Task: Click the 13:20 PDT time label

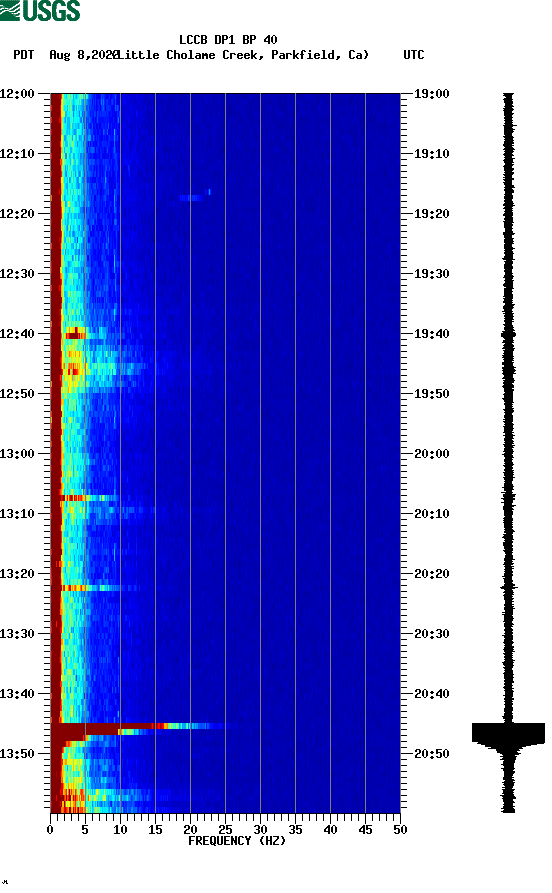Action: coord(17,574)
